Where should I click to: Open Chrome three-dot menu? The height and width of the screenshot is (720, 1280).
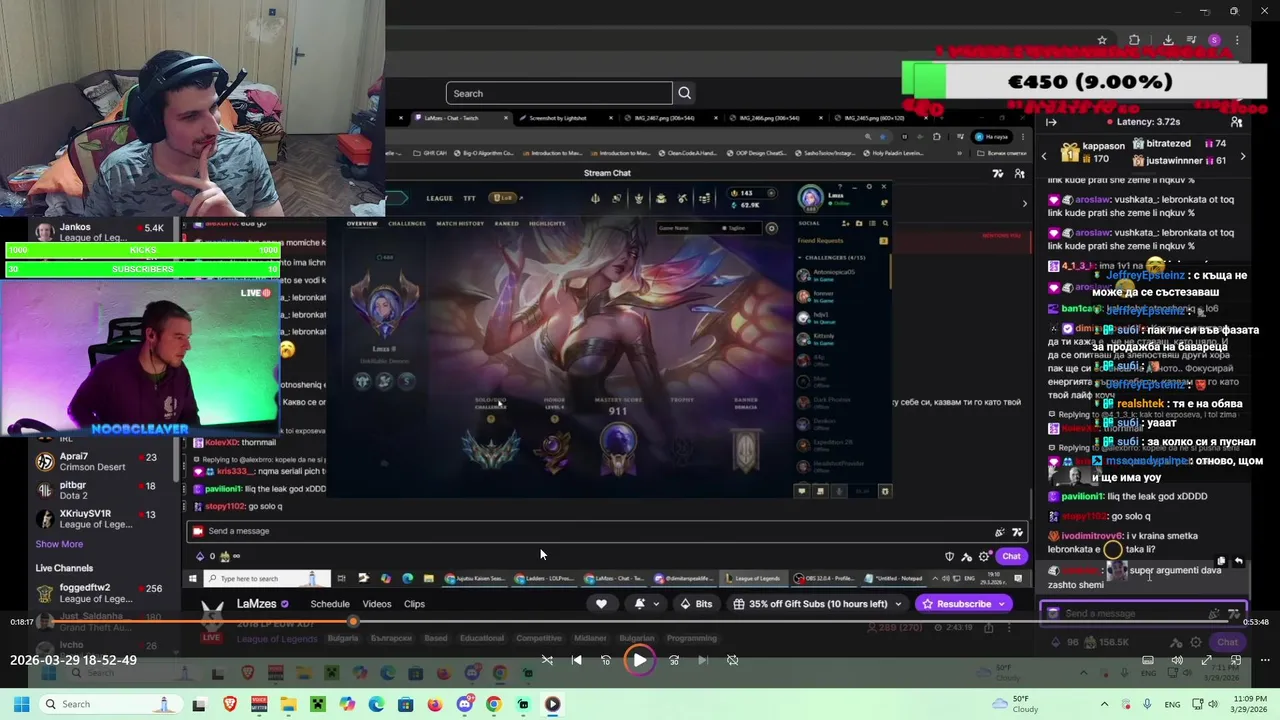click(x=1238, y=40)
